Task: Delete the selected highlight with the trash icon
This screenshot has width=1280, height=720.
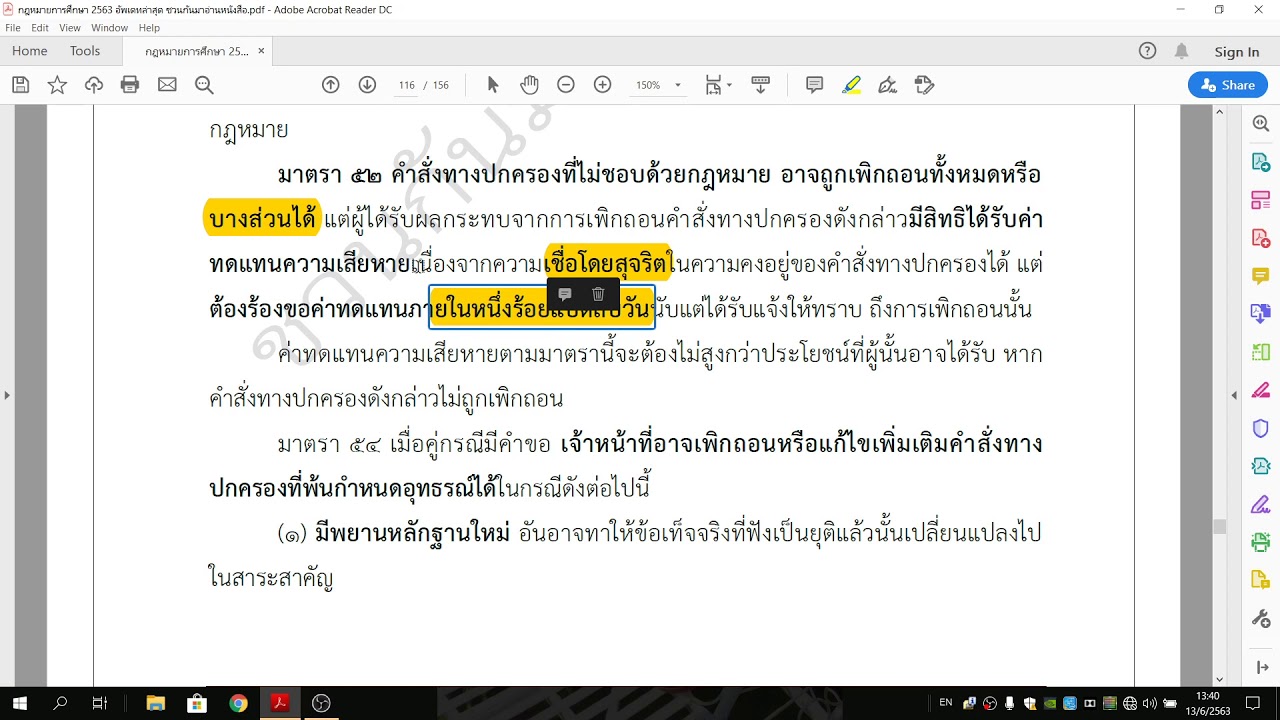Action: pos(598,294)
